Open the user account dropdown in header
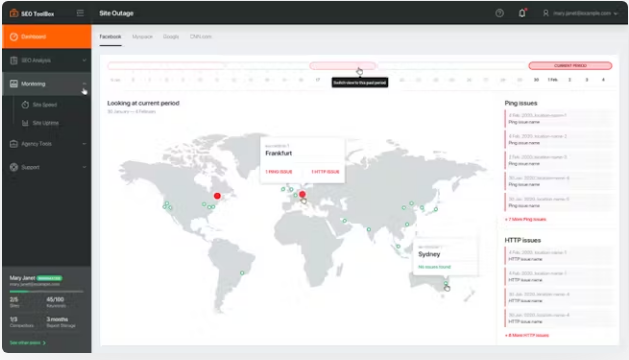The image size is (629, 360). tap(580, 13)
